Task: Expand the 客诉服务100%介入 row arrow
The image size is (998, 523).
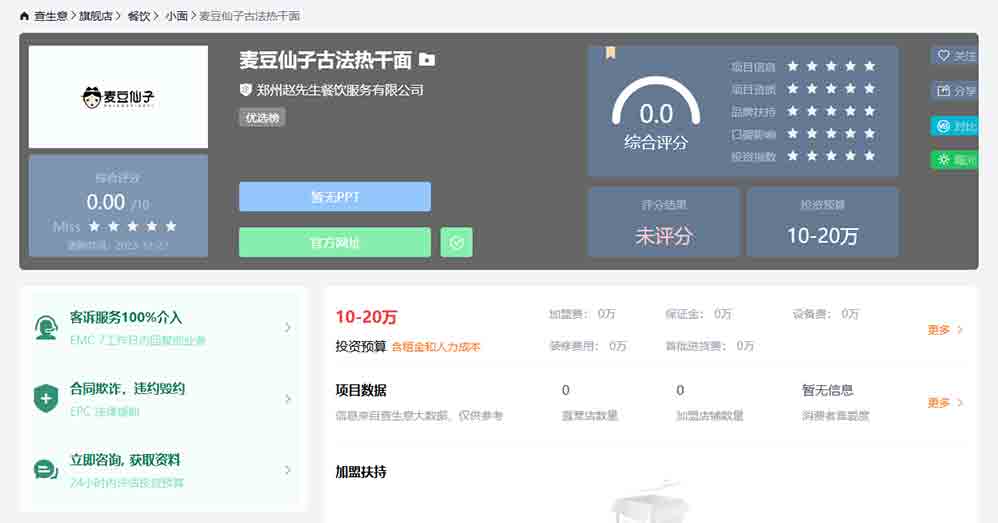Action: tap(288, 327)
